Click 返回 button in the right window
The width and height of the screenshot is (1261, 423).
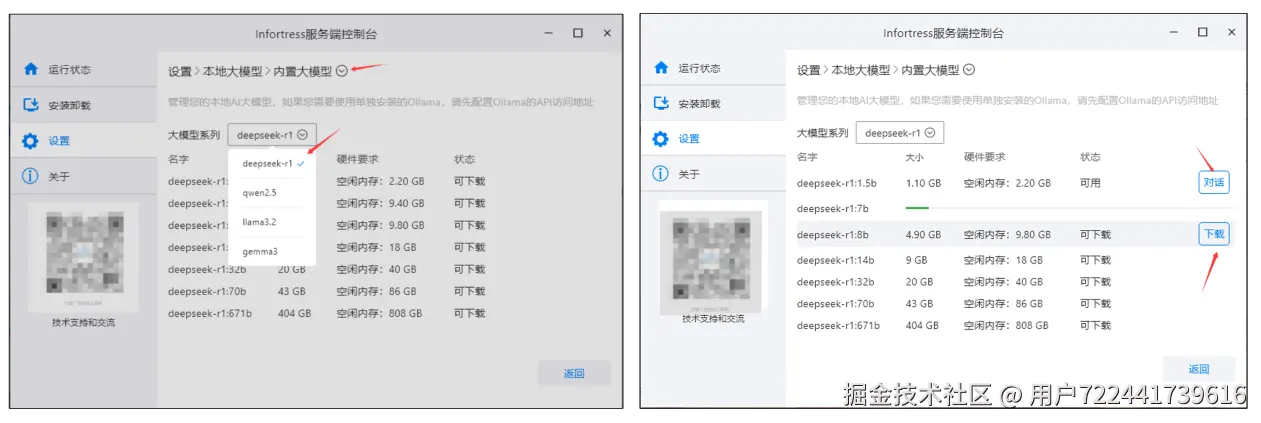pyautogui.click(x=1199, y=369)
